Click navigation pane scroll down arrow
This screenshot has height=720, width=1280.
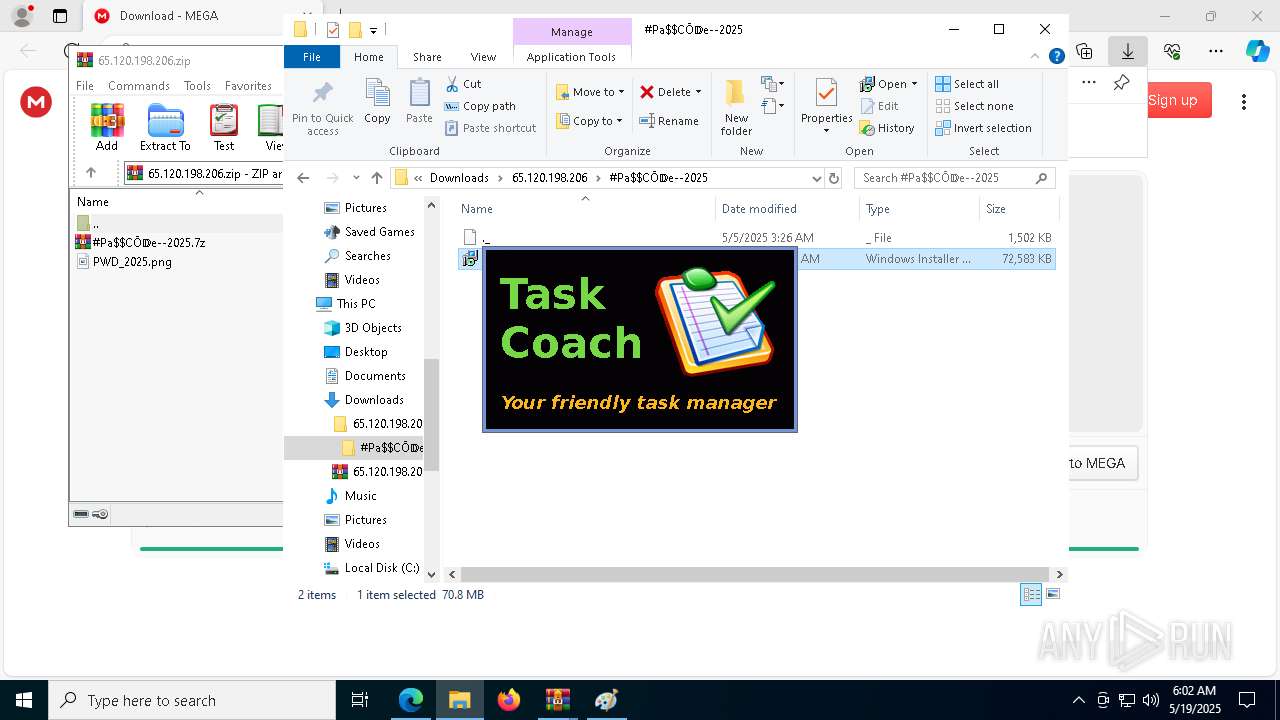tap(432, 574)
